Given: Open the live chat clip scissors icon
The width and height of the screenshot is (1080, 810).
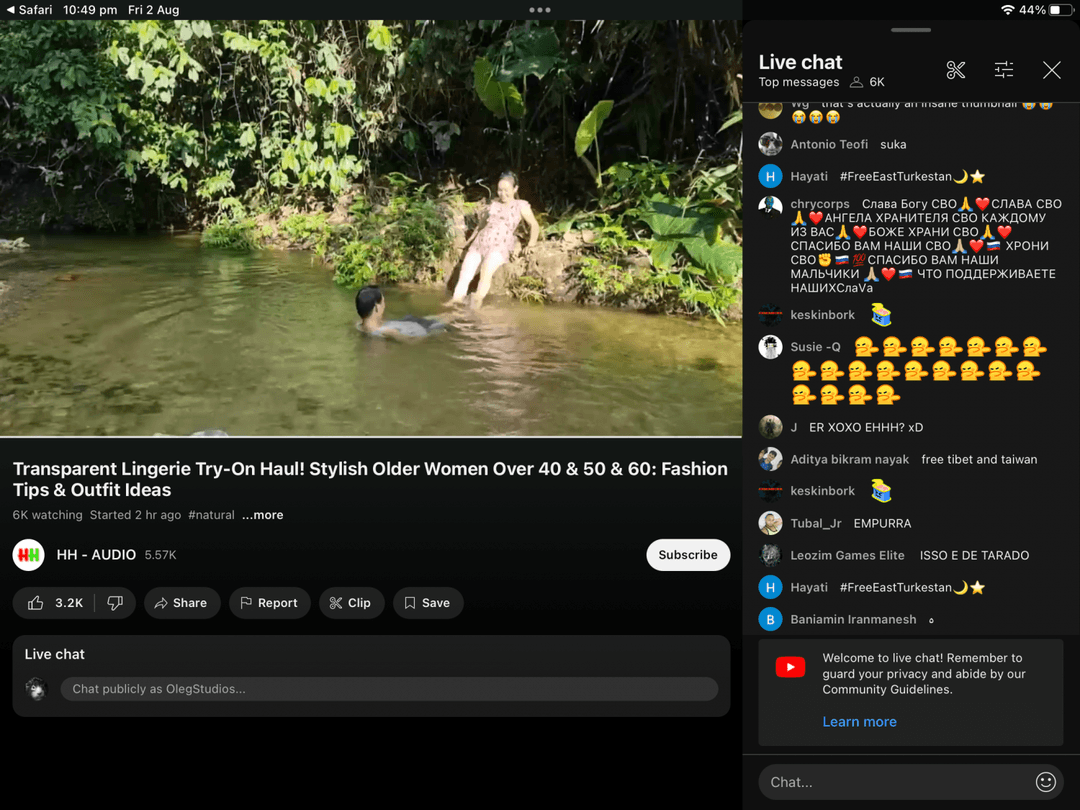Looking at the screenshot, I should click(x=955, y=70).
